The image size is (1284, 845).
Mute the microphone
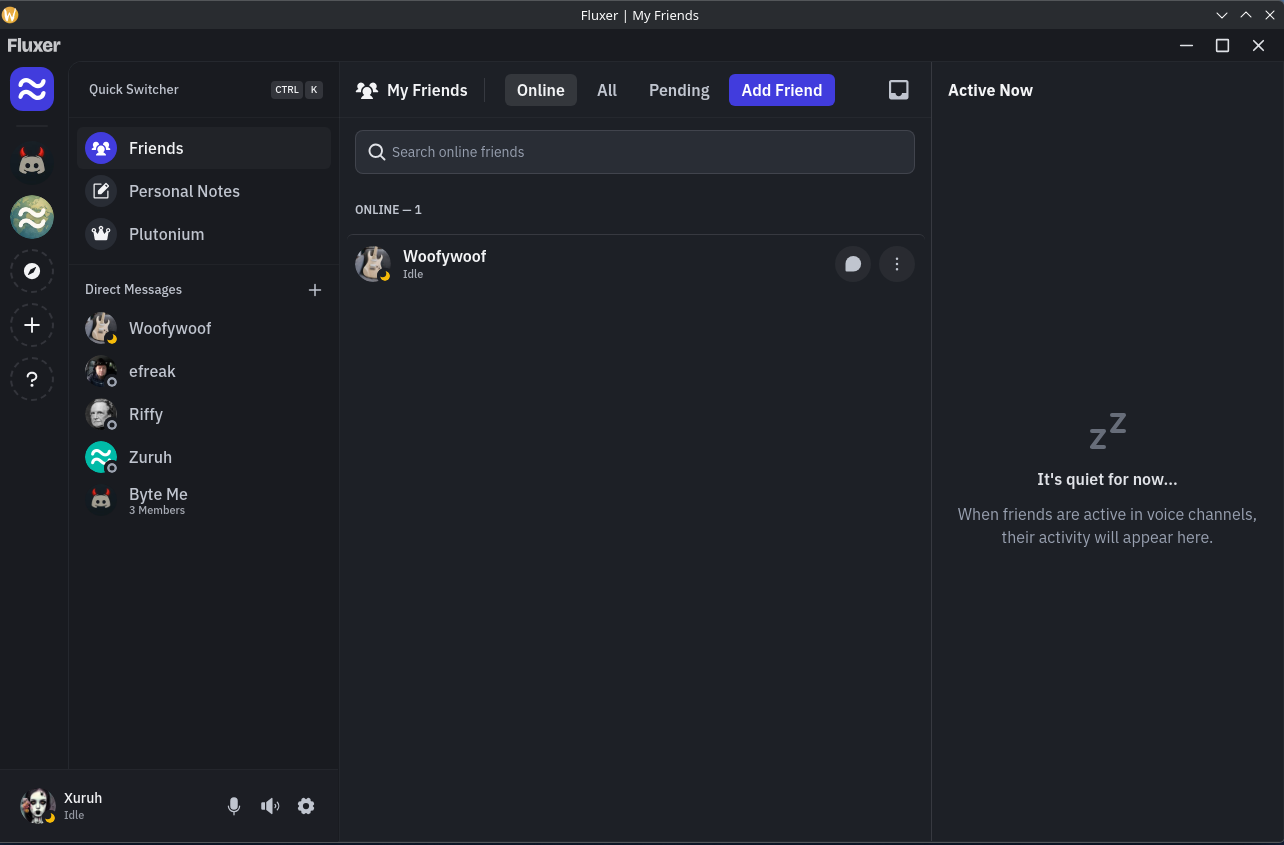234,806
